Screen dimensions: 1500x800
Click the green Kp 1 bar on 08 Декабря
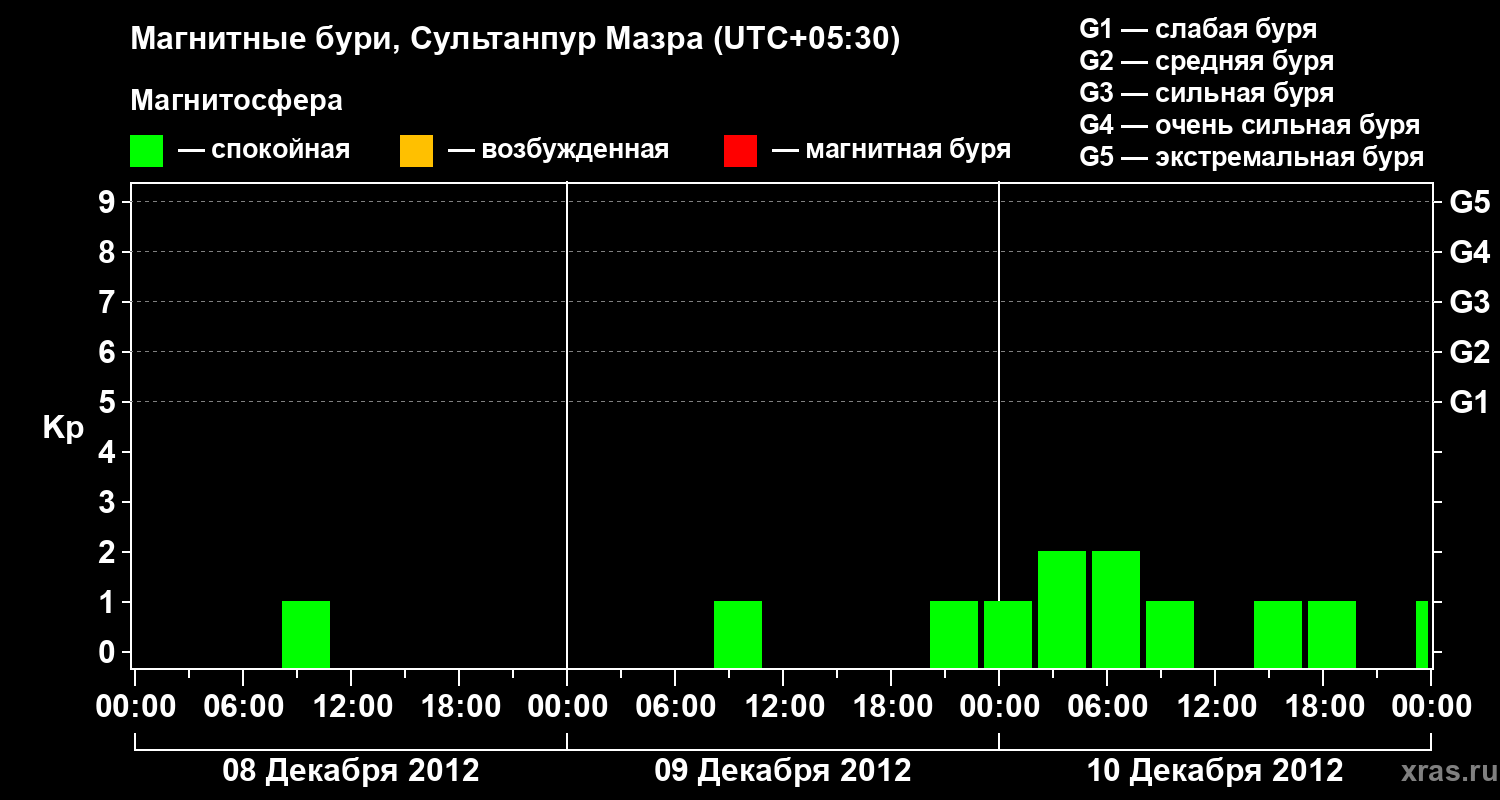click(x=306, y=634)
